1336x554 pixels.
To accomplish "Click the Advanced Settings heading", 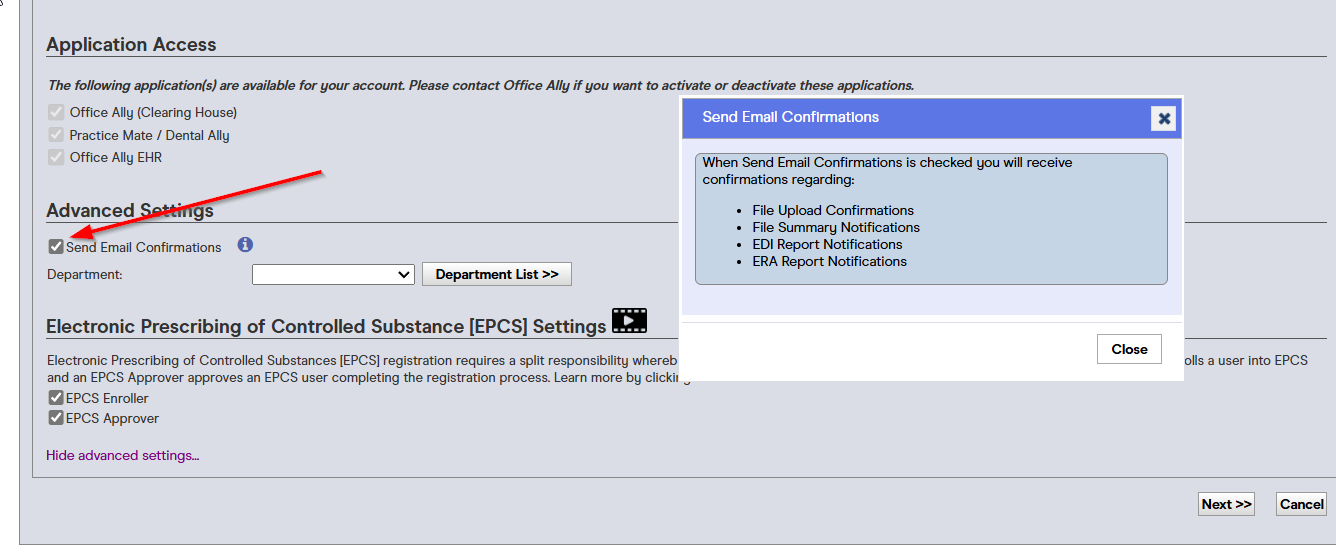I will click(130, 210).
